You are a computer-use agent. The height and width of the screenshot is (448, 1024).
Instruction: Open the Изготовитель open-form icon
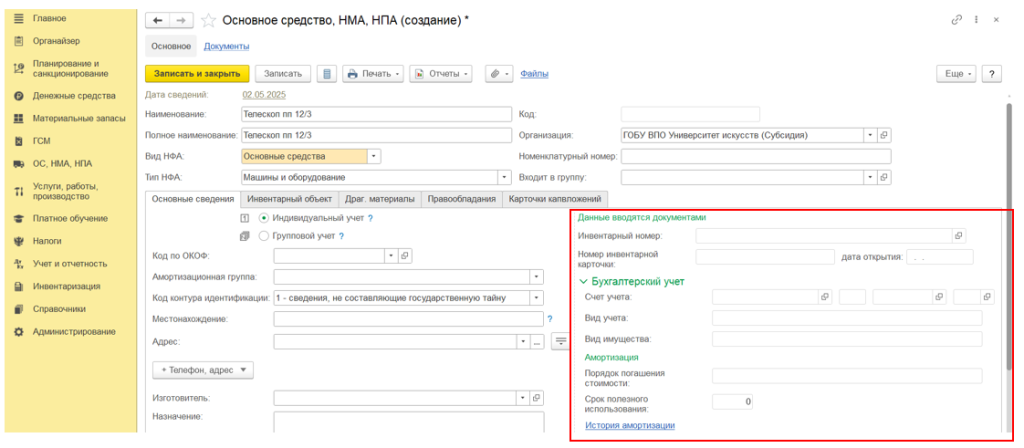click(536, 398)
